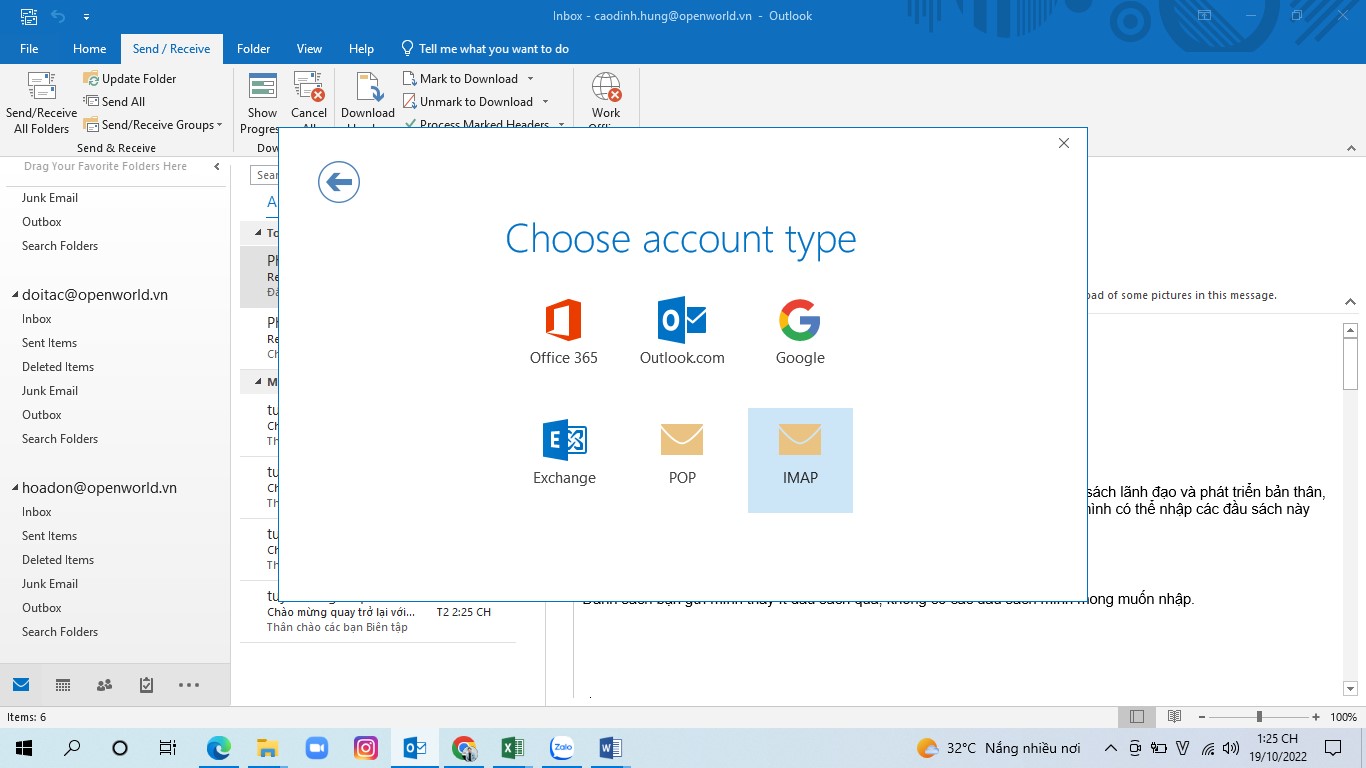Open the Ribbon Display Options button
This screenshot has width=1366, height=768.
(x=1205, y=16)
